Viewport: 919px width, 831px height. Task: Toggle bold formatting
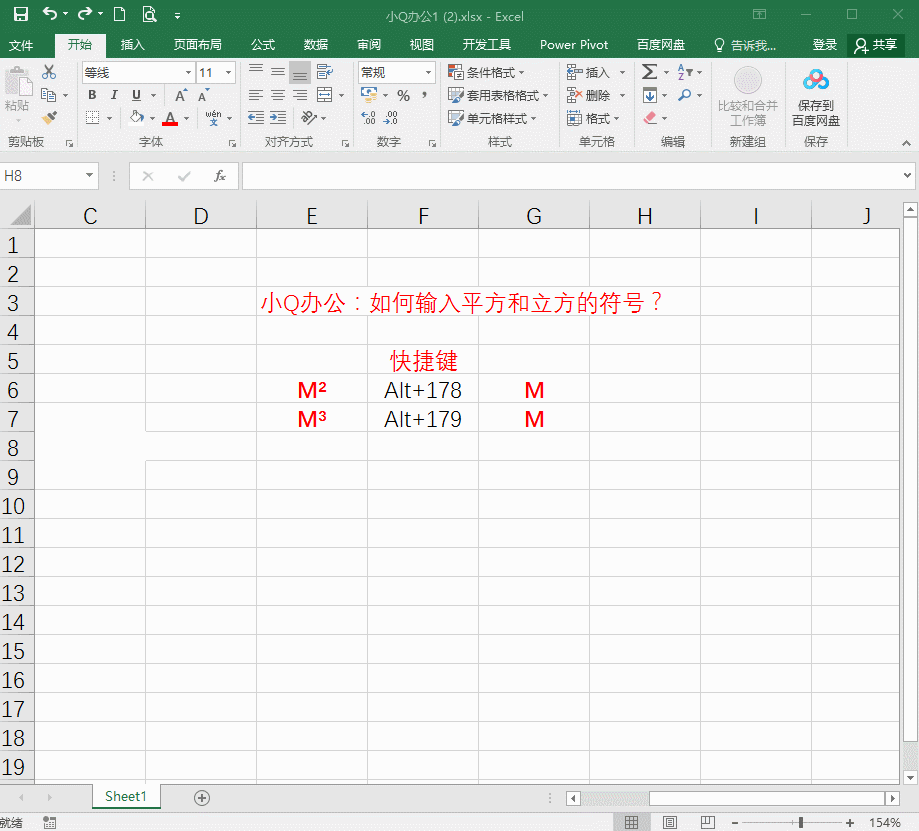[x=92, y=95]
